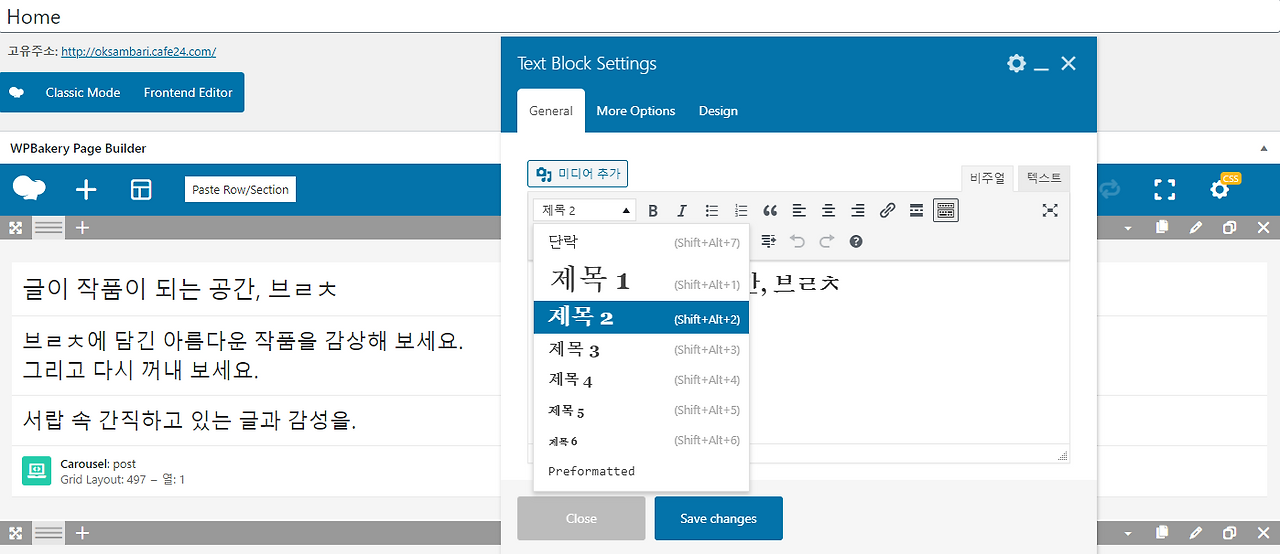Clone the upper row
The width and height of the screenshot is (1280, 554).
pyautogui.click(x=1229, y=228)
